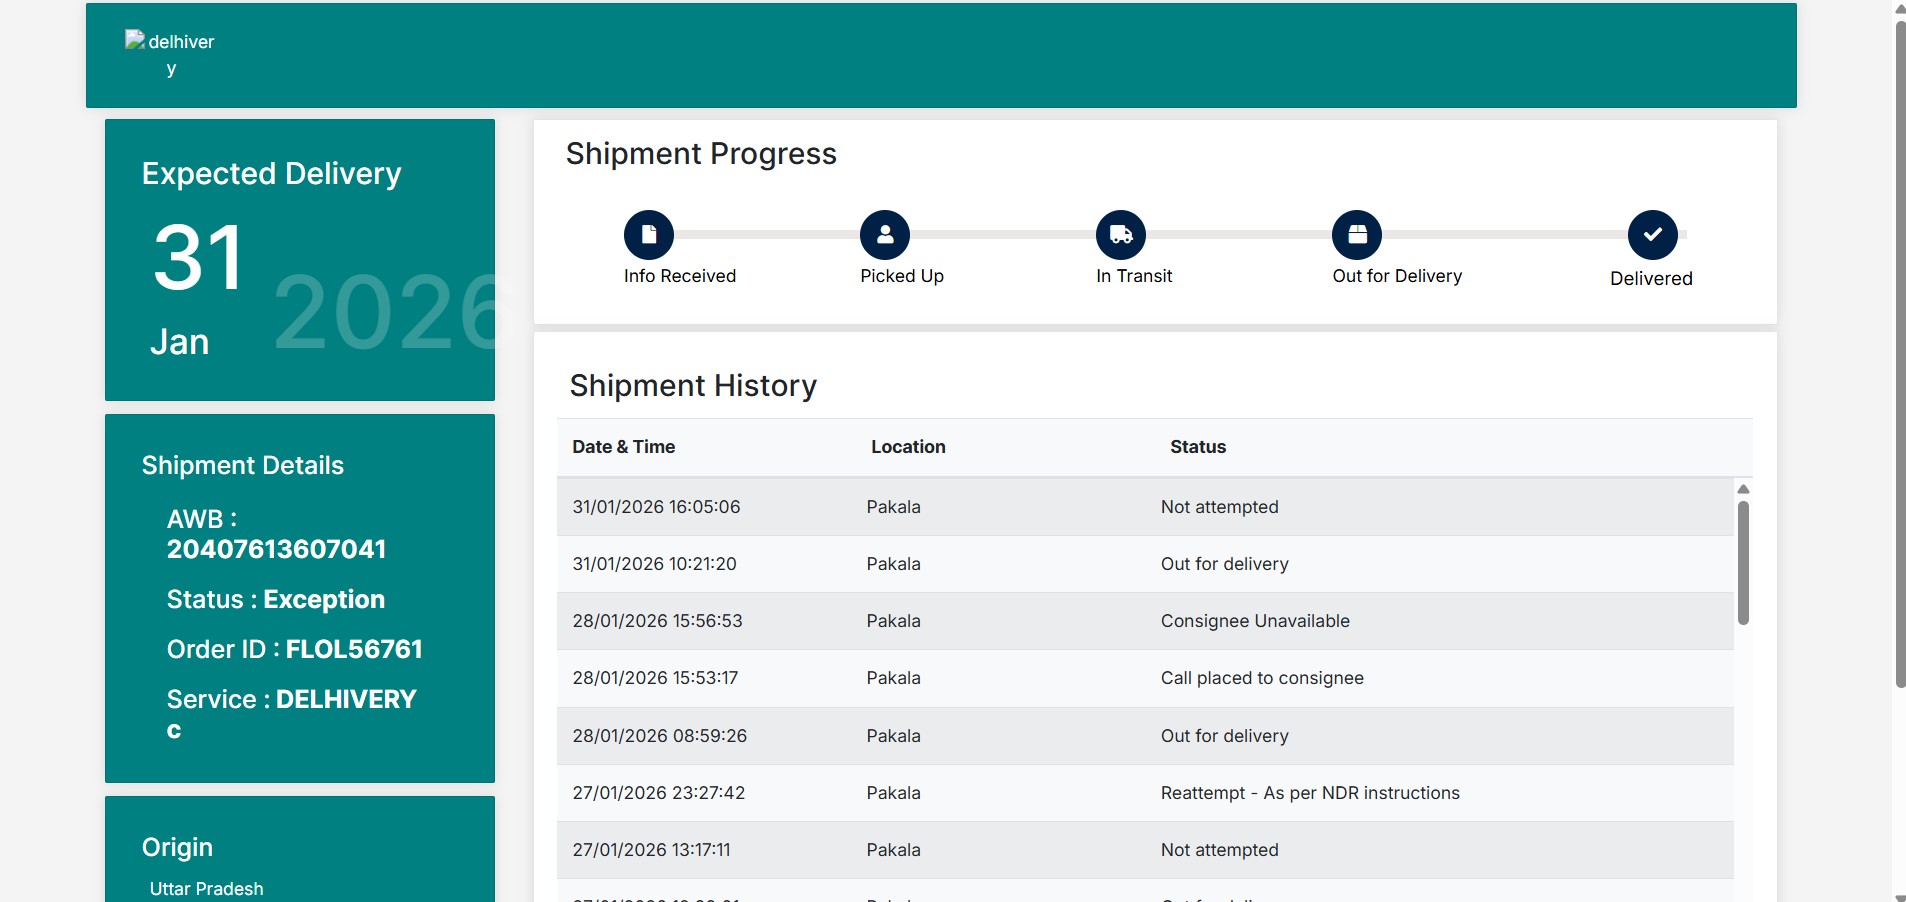
Task: Click the Out for Delivery box icon
Action: 1357,235
